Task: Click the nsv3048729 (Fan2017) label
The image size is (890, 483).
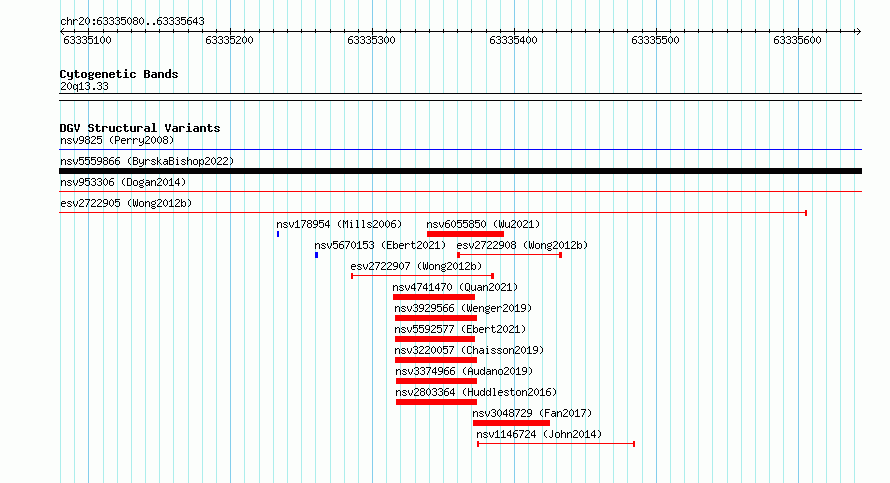Action: (x=532, y=413)
